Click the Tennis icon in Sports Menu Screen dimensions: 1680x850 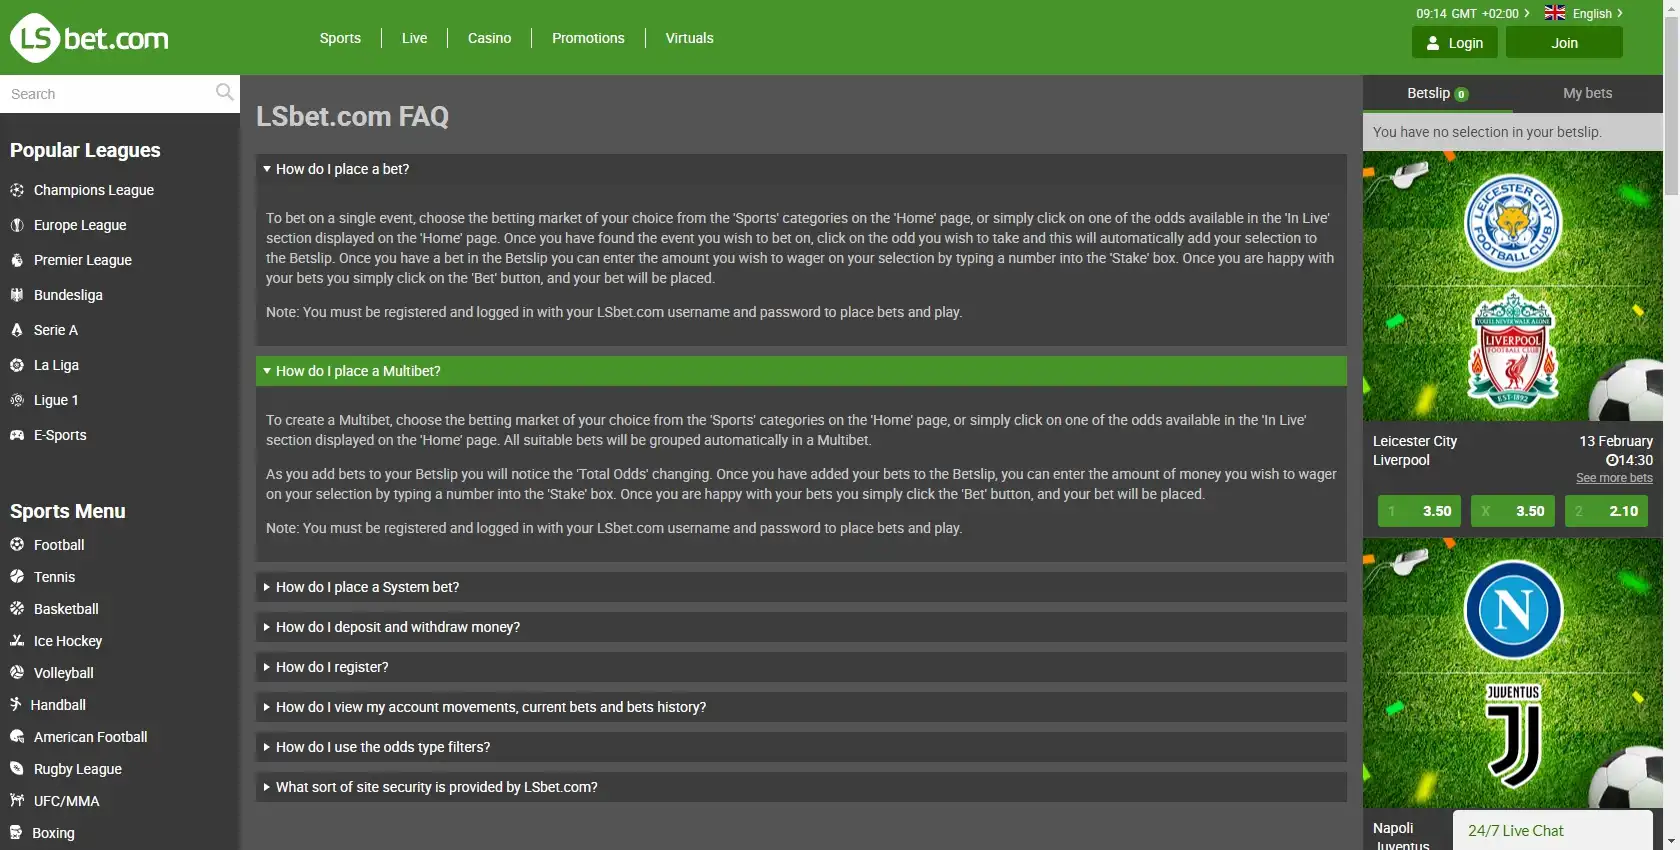click(17, 577)
